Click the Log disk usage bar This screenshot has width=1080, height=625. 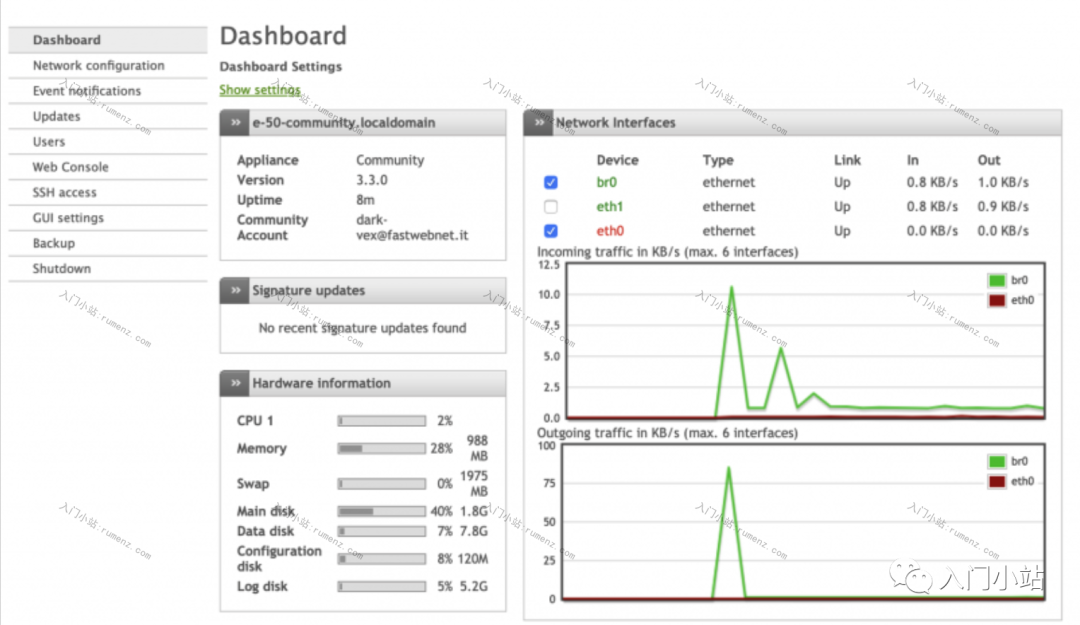click(x=382, y=586)
